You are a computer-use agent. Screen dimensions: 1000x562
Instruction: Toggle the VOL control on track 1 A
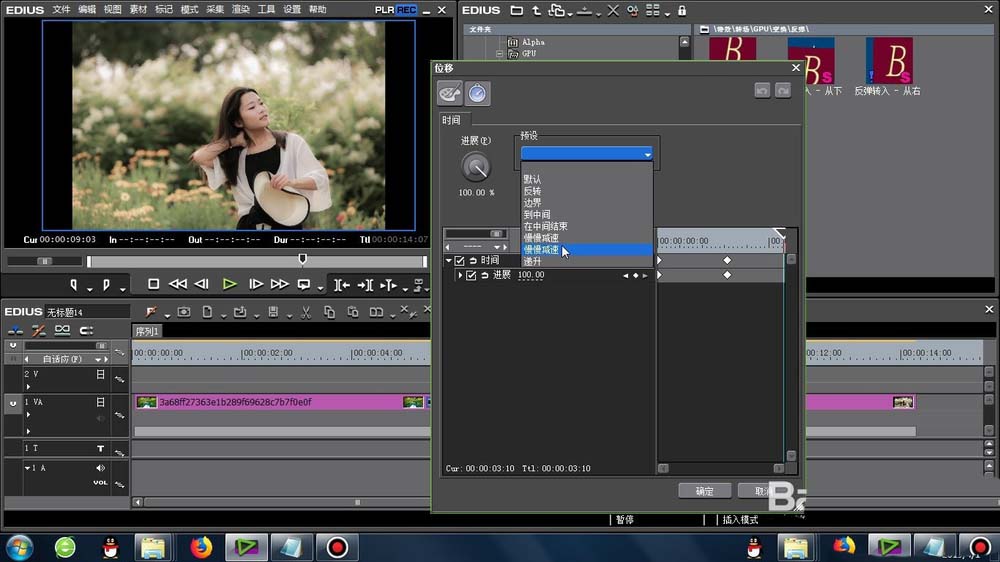100,482
